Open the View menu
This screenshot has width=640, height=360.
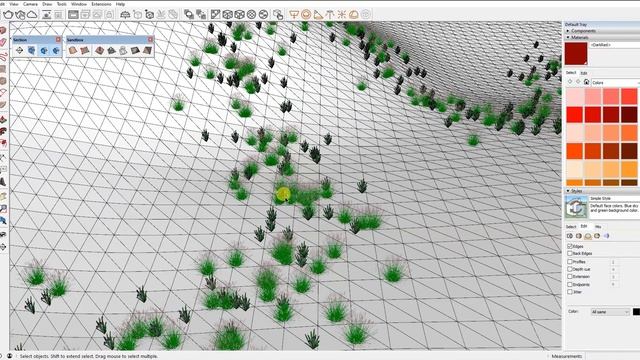(x=14, y=4)
